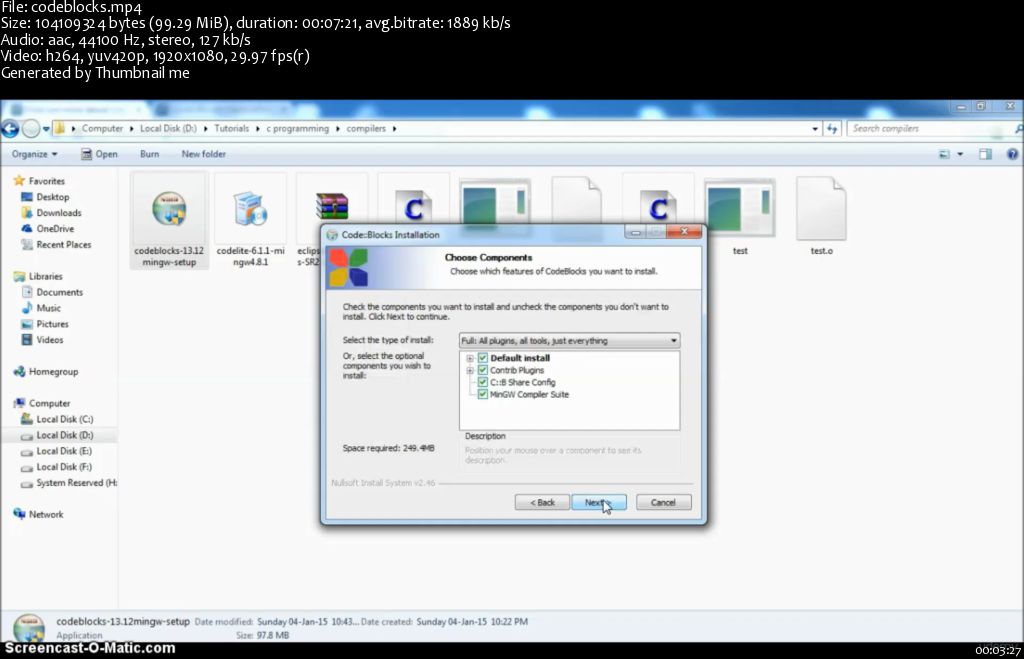Open the Organize menu
The image size is (1024, 659).
tap(34, 154)
